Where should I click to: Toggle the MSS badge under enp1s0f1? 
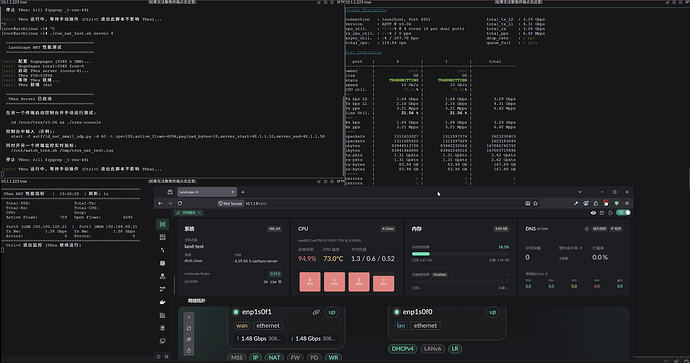click(x=237, y=358)
